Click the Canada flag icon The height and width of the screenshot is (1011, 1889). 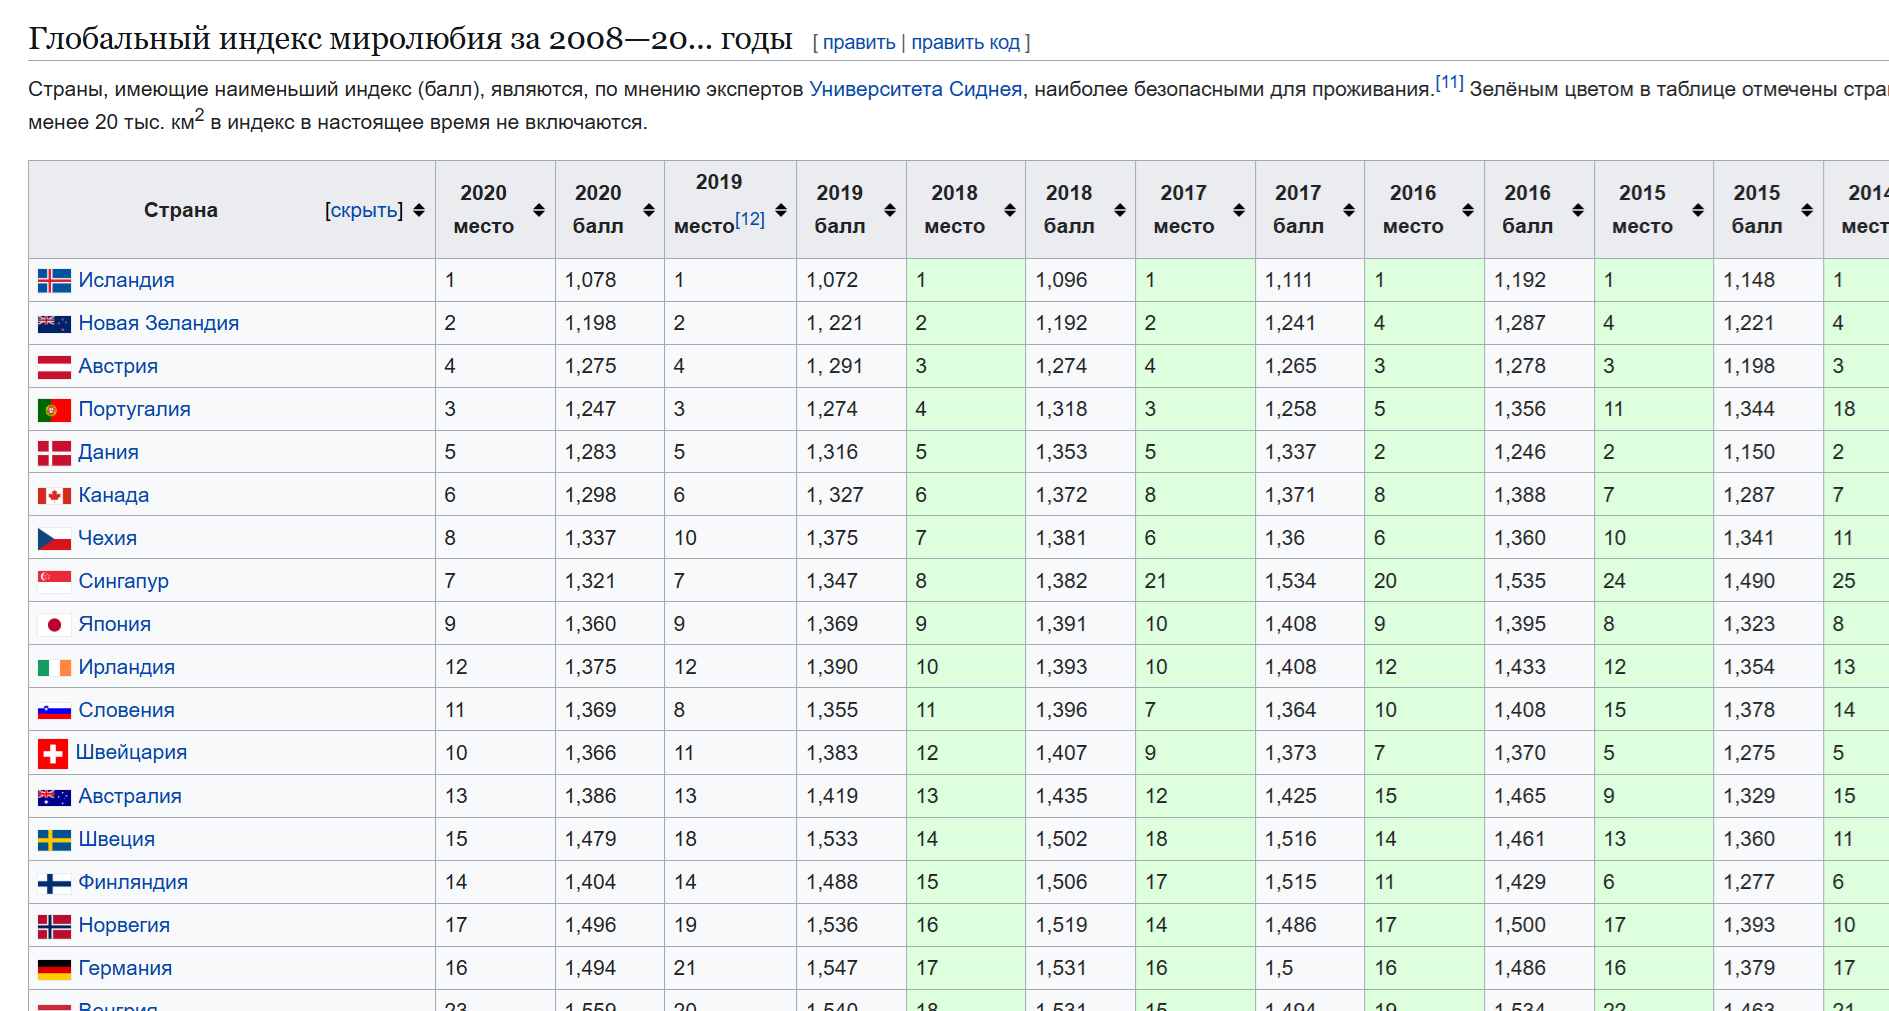coord(54,496)
